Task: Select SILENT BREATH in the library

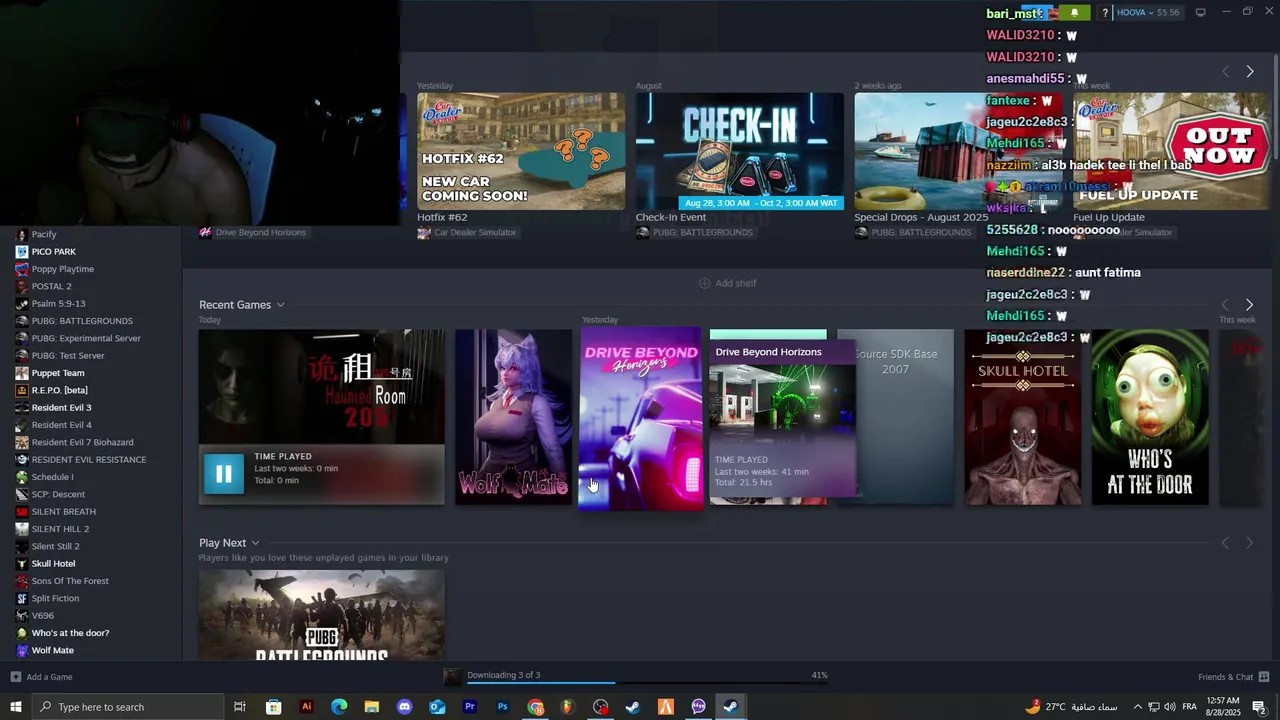Action: pos(64,512)
